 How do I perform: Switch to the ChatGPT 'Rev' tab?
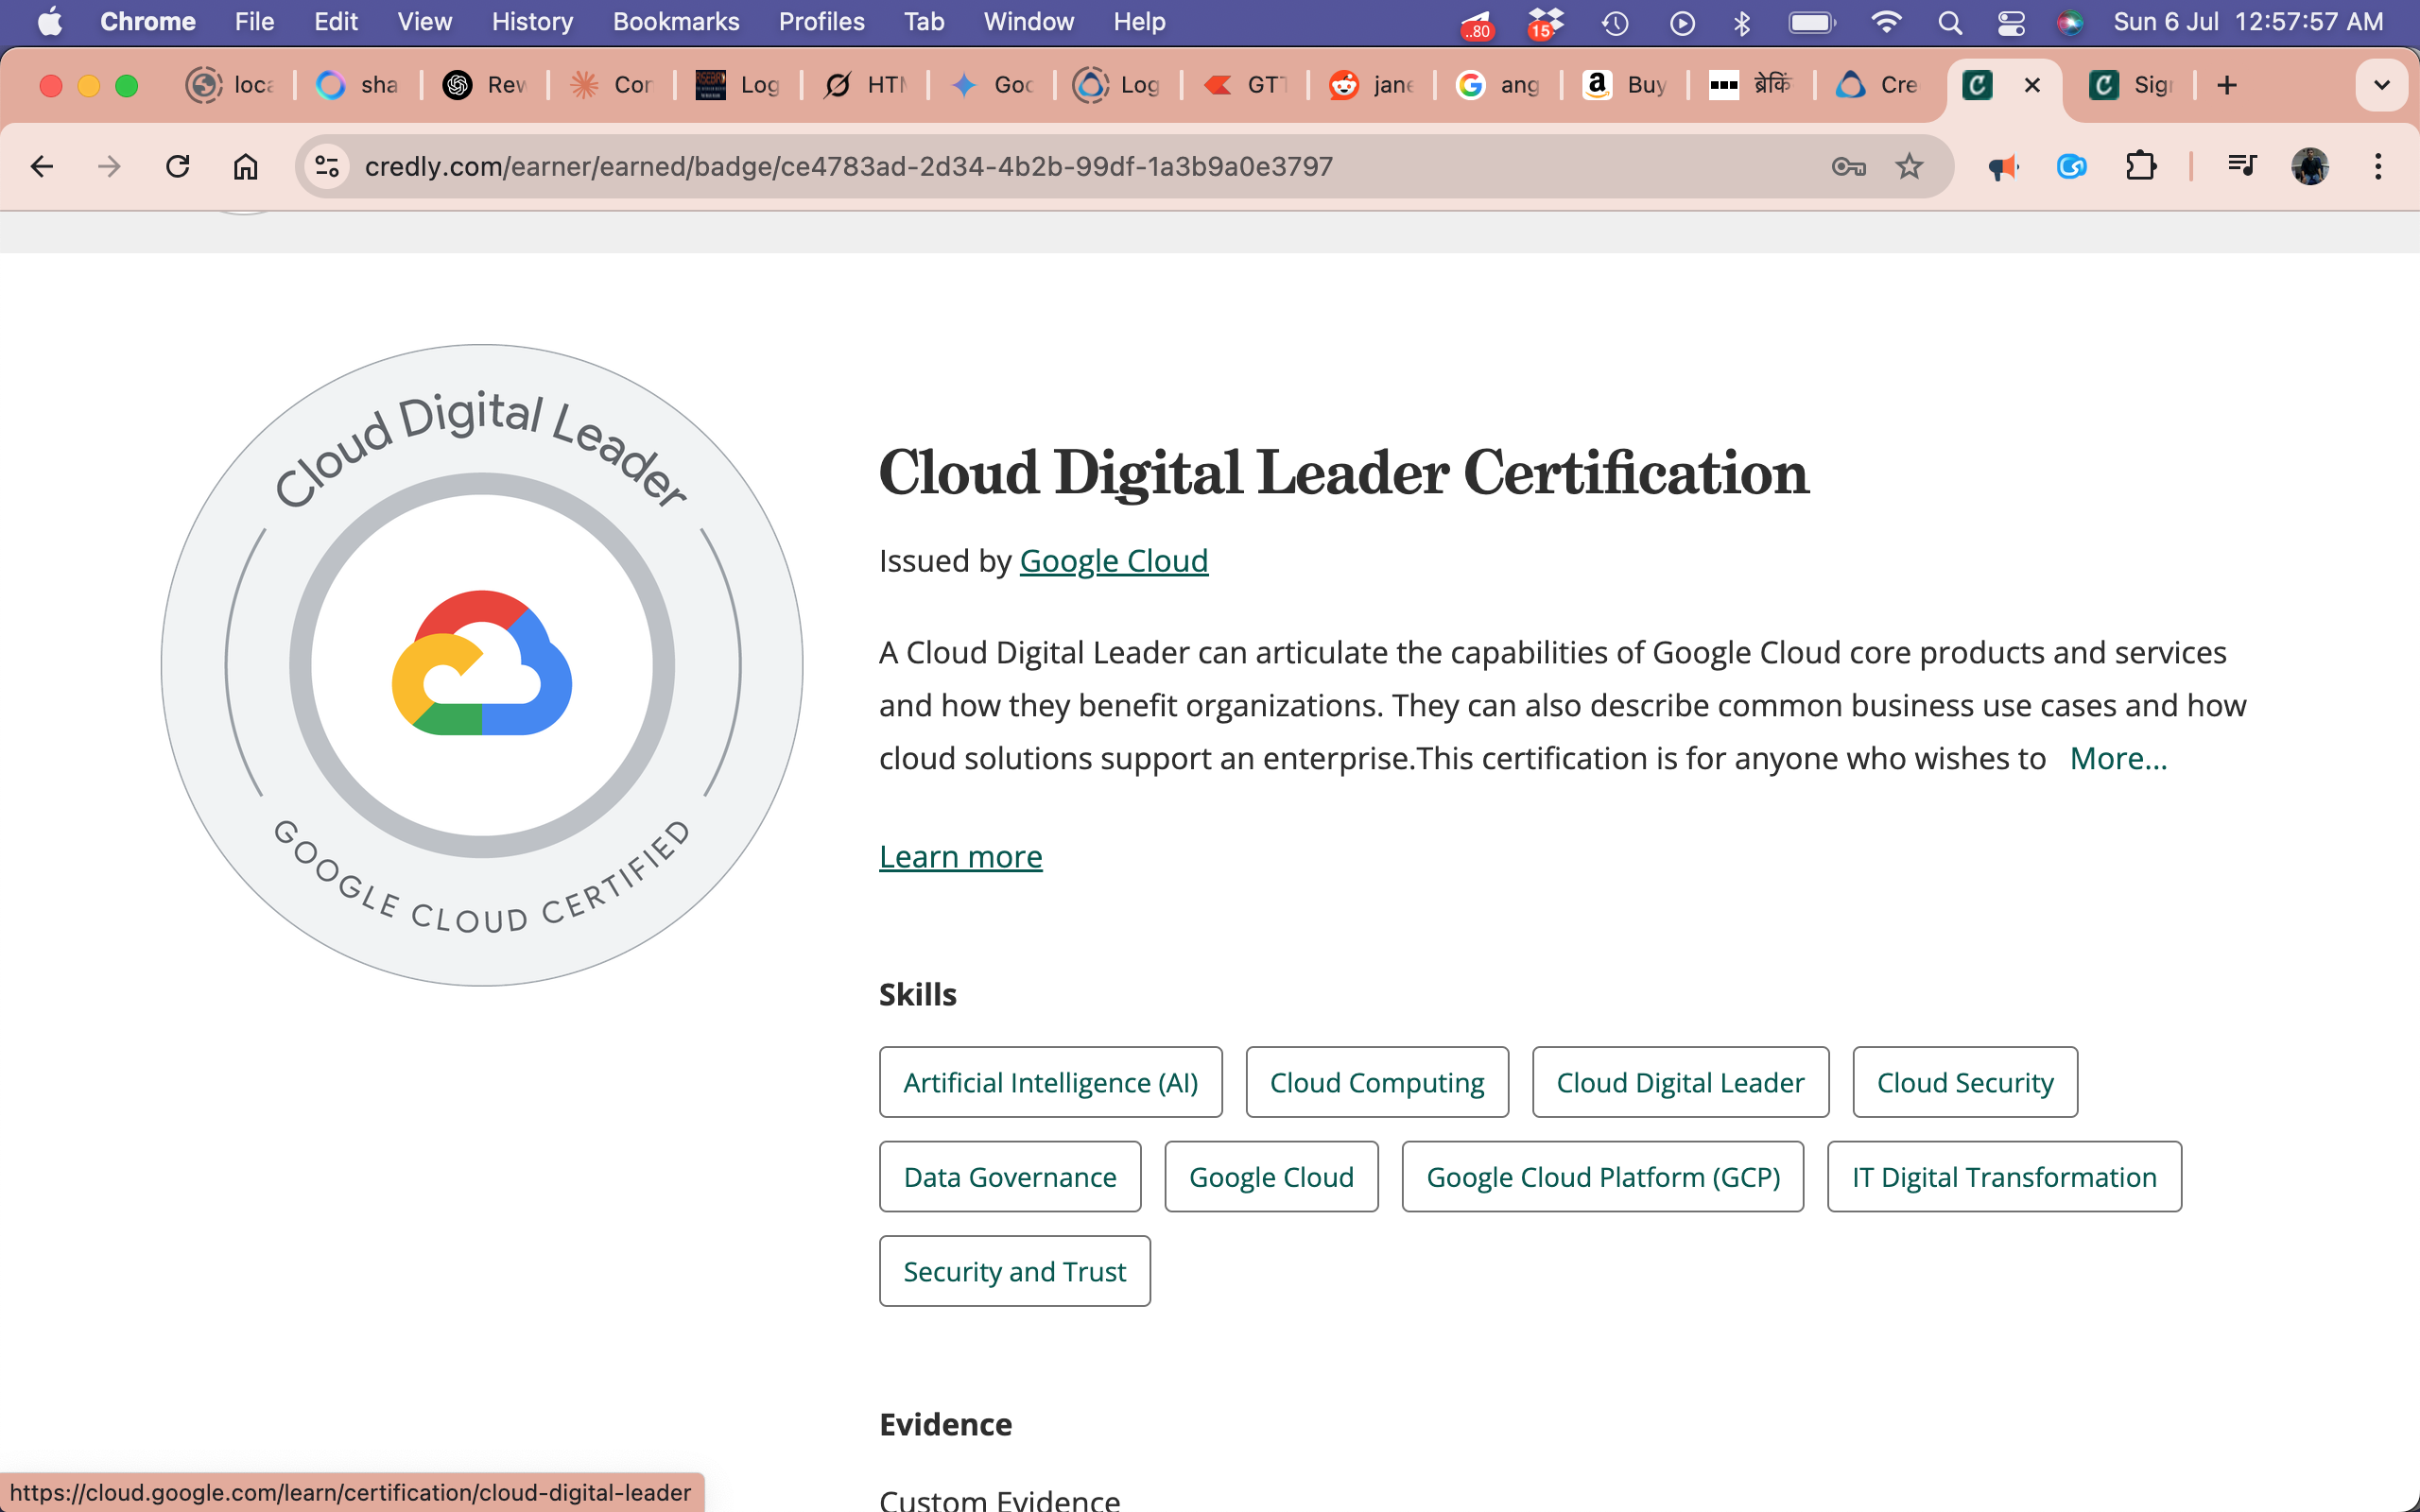pos(487,85)
